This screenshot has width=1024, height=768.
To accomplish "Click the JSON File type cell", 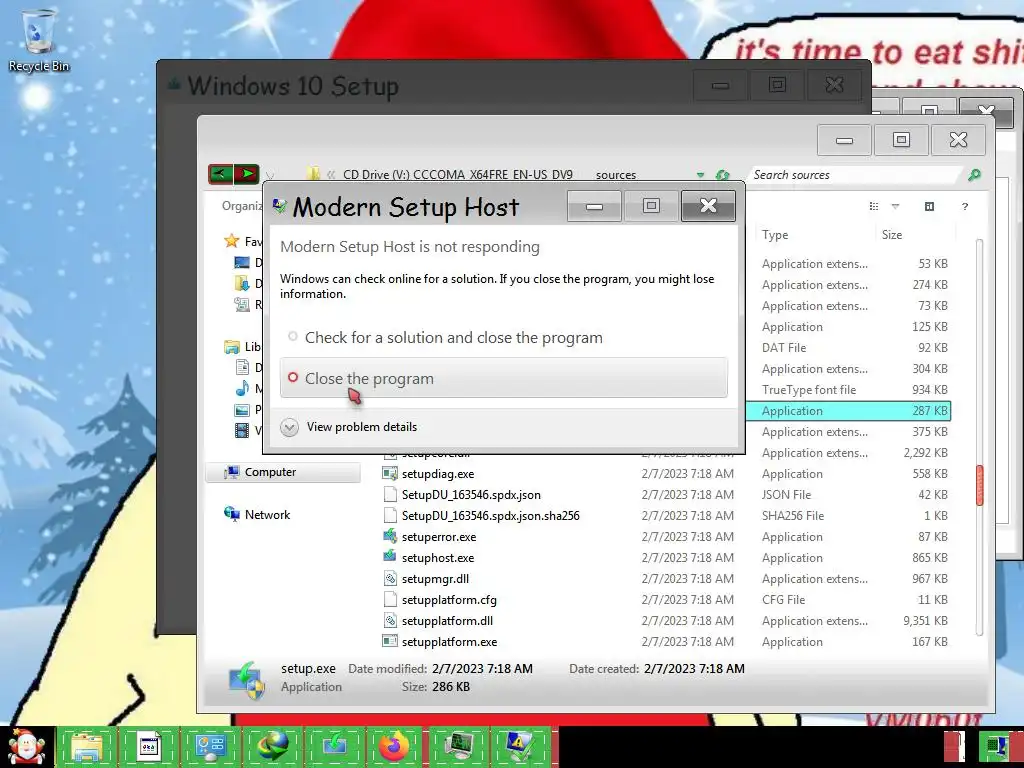I will (x=786, y=494).
